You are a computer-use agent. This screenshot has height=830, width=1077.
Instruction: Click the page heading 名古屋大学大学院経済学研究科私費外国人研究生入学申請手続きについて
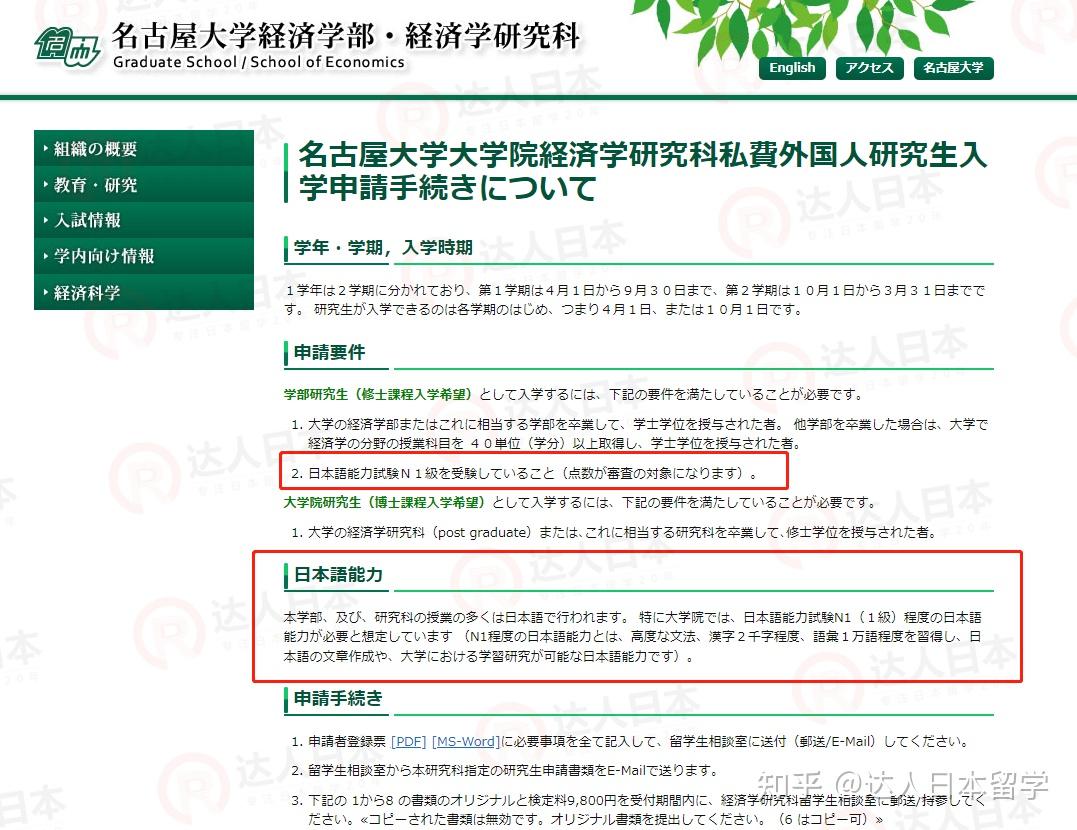pos(642,171)
